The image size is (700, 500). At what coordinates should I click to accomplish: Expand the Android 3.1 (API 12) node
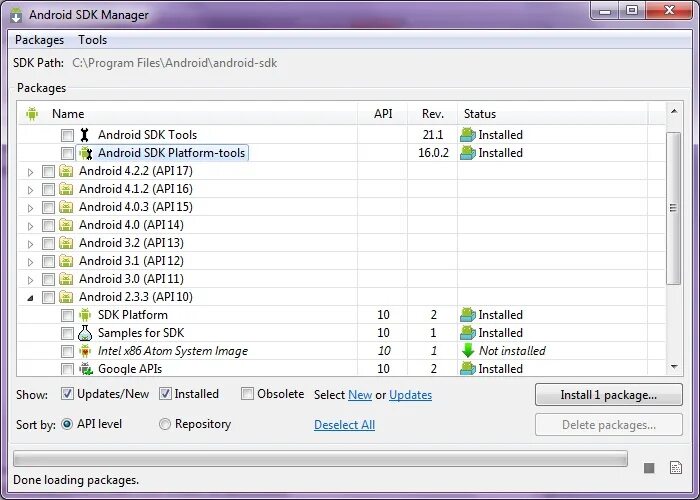point(30,262)
